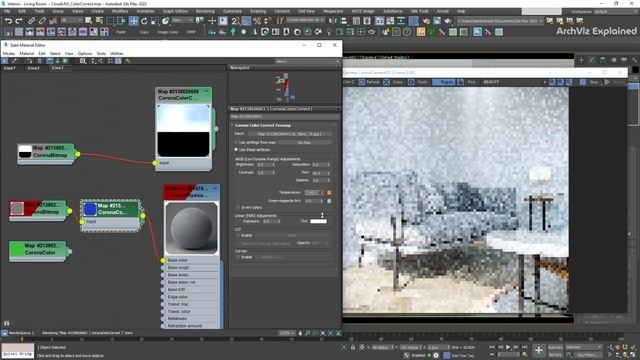The width and height of the screenshot is (640, 360).
Task: Click the Tint white color swatch
Action: [x=318, y=221]
